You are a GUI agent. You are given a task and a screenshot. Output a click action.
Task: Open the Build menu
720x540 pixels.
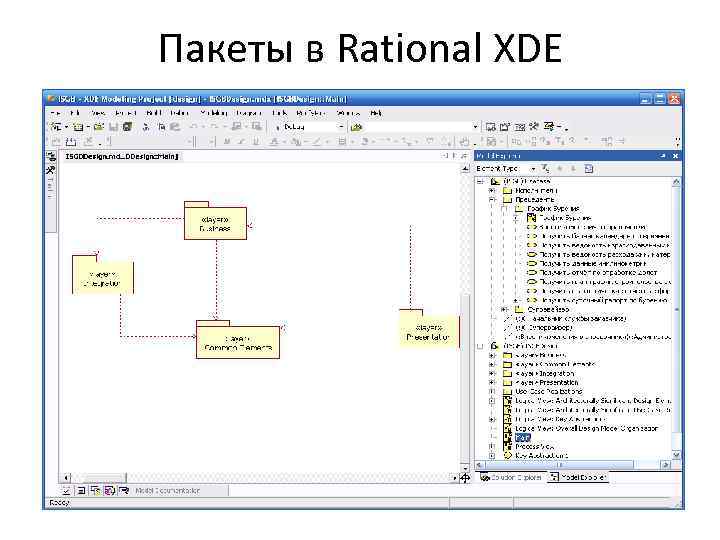tap(152, 113)
